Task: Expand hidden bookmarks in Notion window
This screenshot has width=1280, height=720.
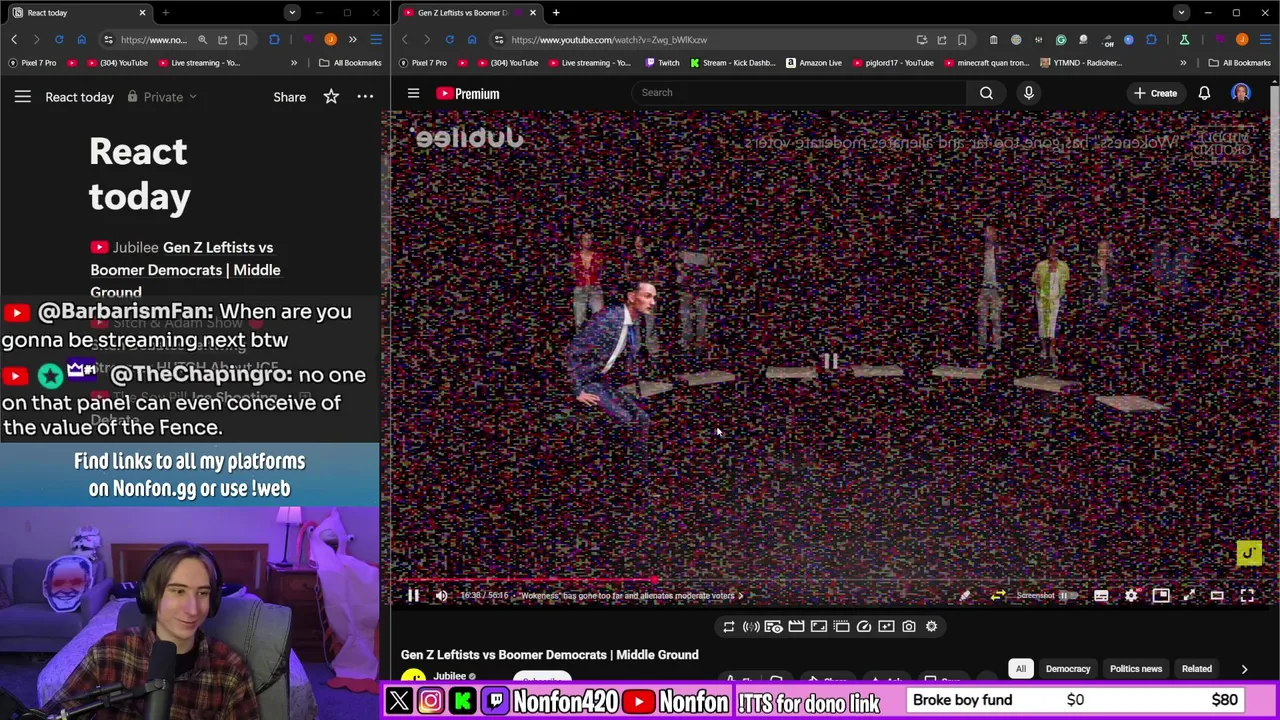Action: pos(293,63)
